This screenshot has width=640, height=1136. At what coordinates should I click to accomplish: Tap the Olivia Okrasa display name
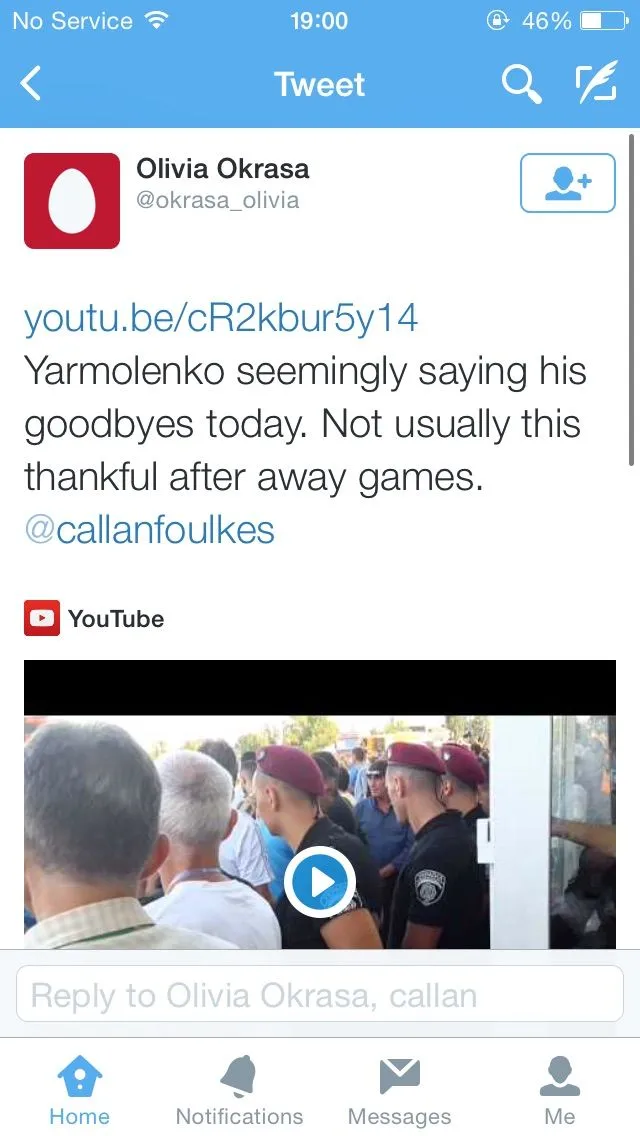pyautogui.click(x=223, y=169)
